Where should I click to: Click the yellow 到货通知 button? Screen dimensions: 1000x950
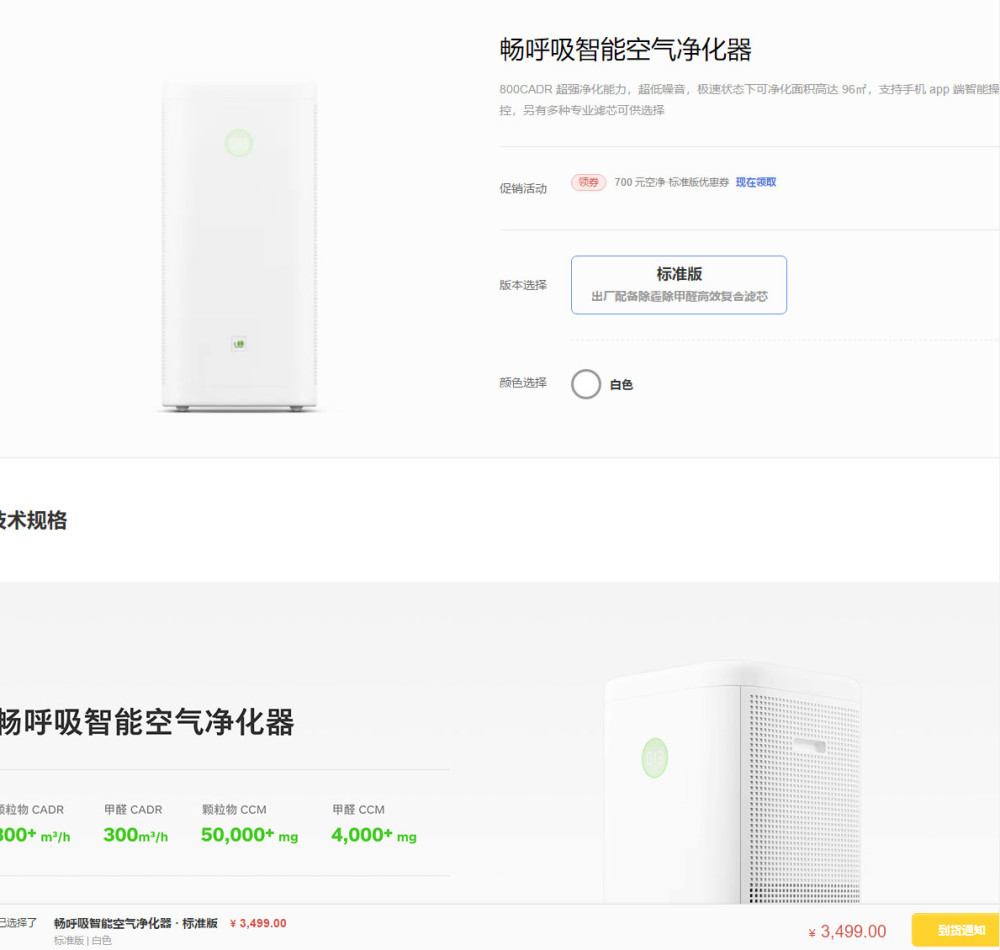[x=955, y=930]
